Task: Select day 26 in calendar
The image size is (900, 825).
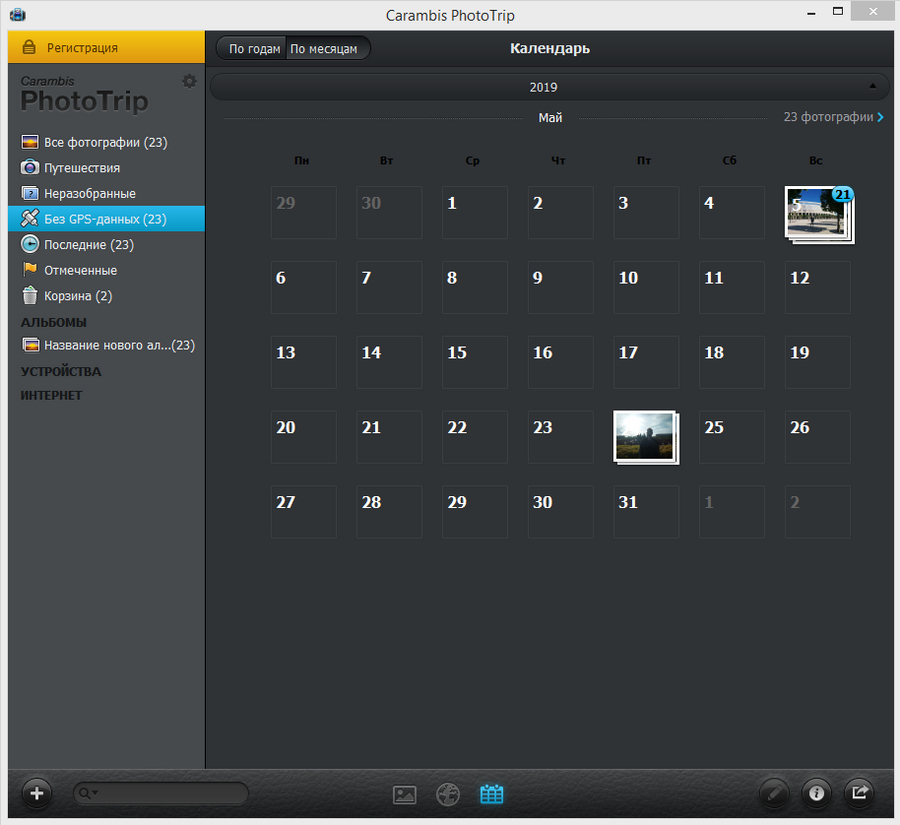Action: click(x=817, y=437)
